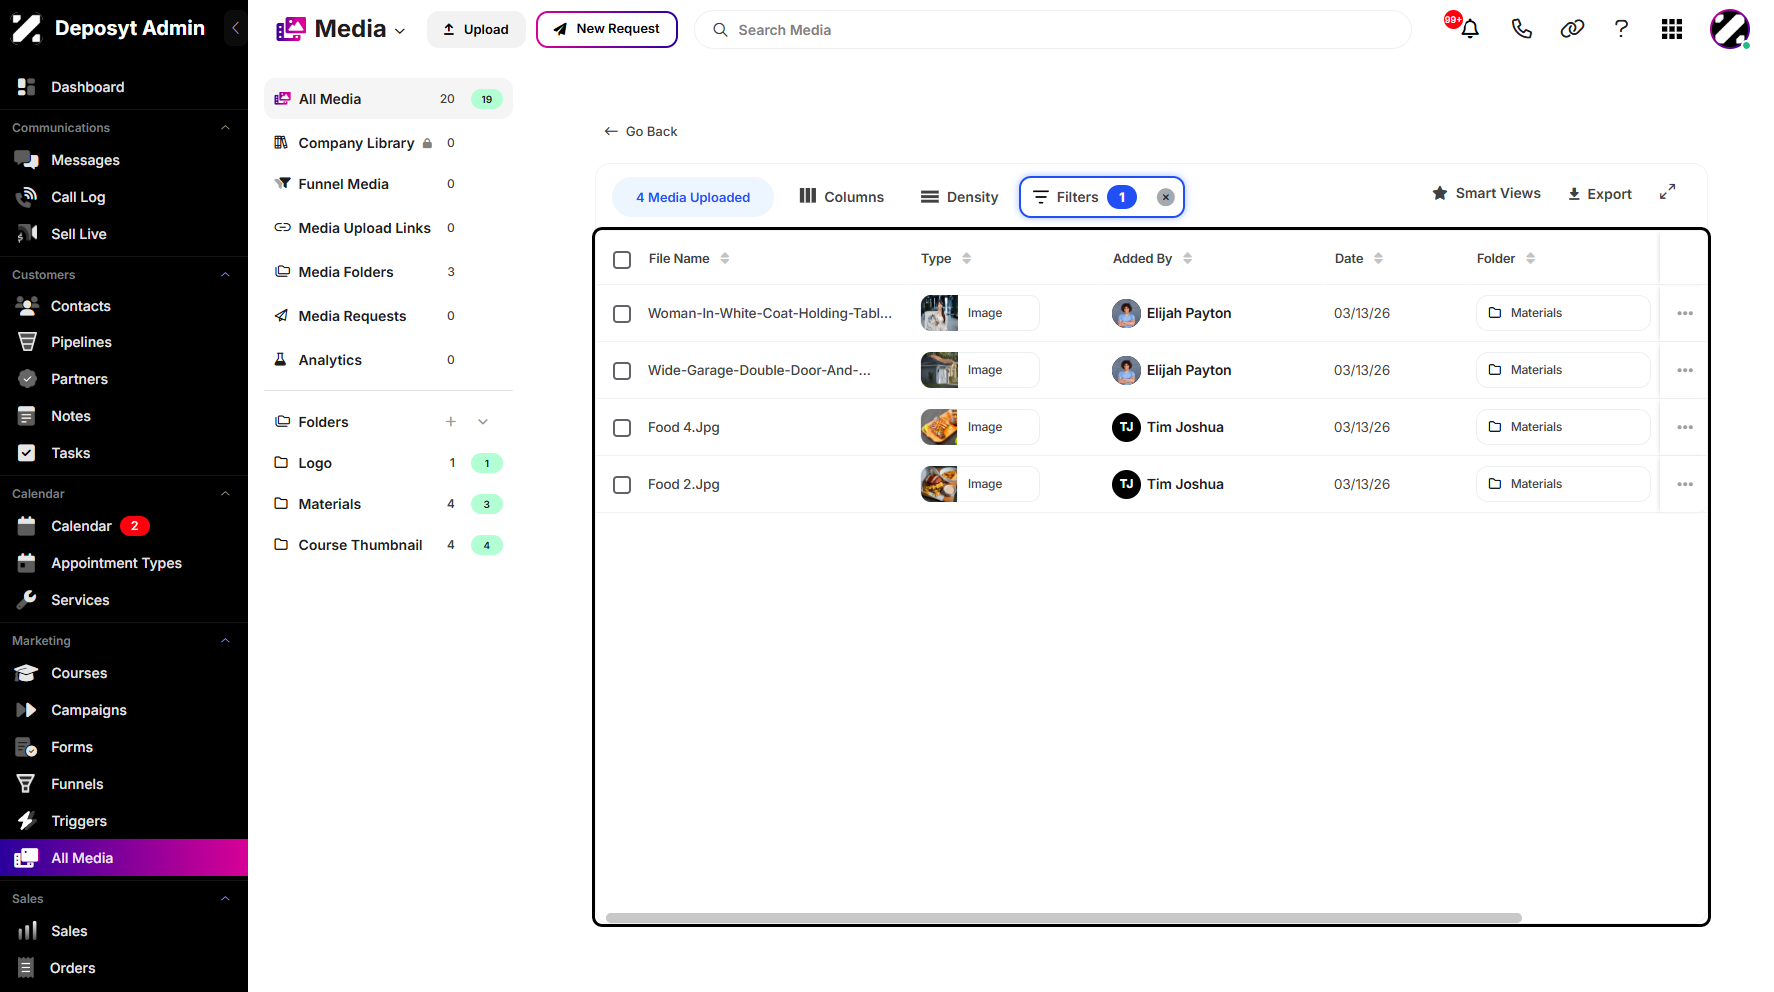Open row options for Food 2.Jpg
Viewport: 1774px width, 992px height.
tap(1685, 484)
